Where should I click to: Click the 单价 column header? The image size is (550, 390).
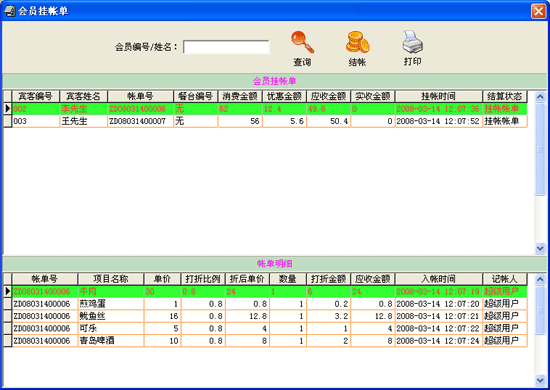pyautogui.click(x=162, y=279)
